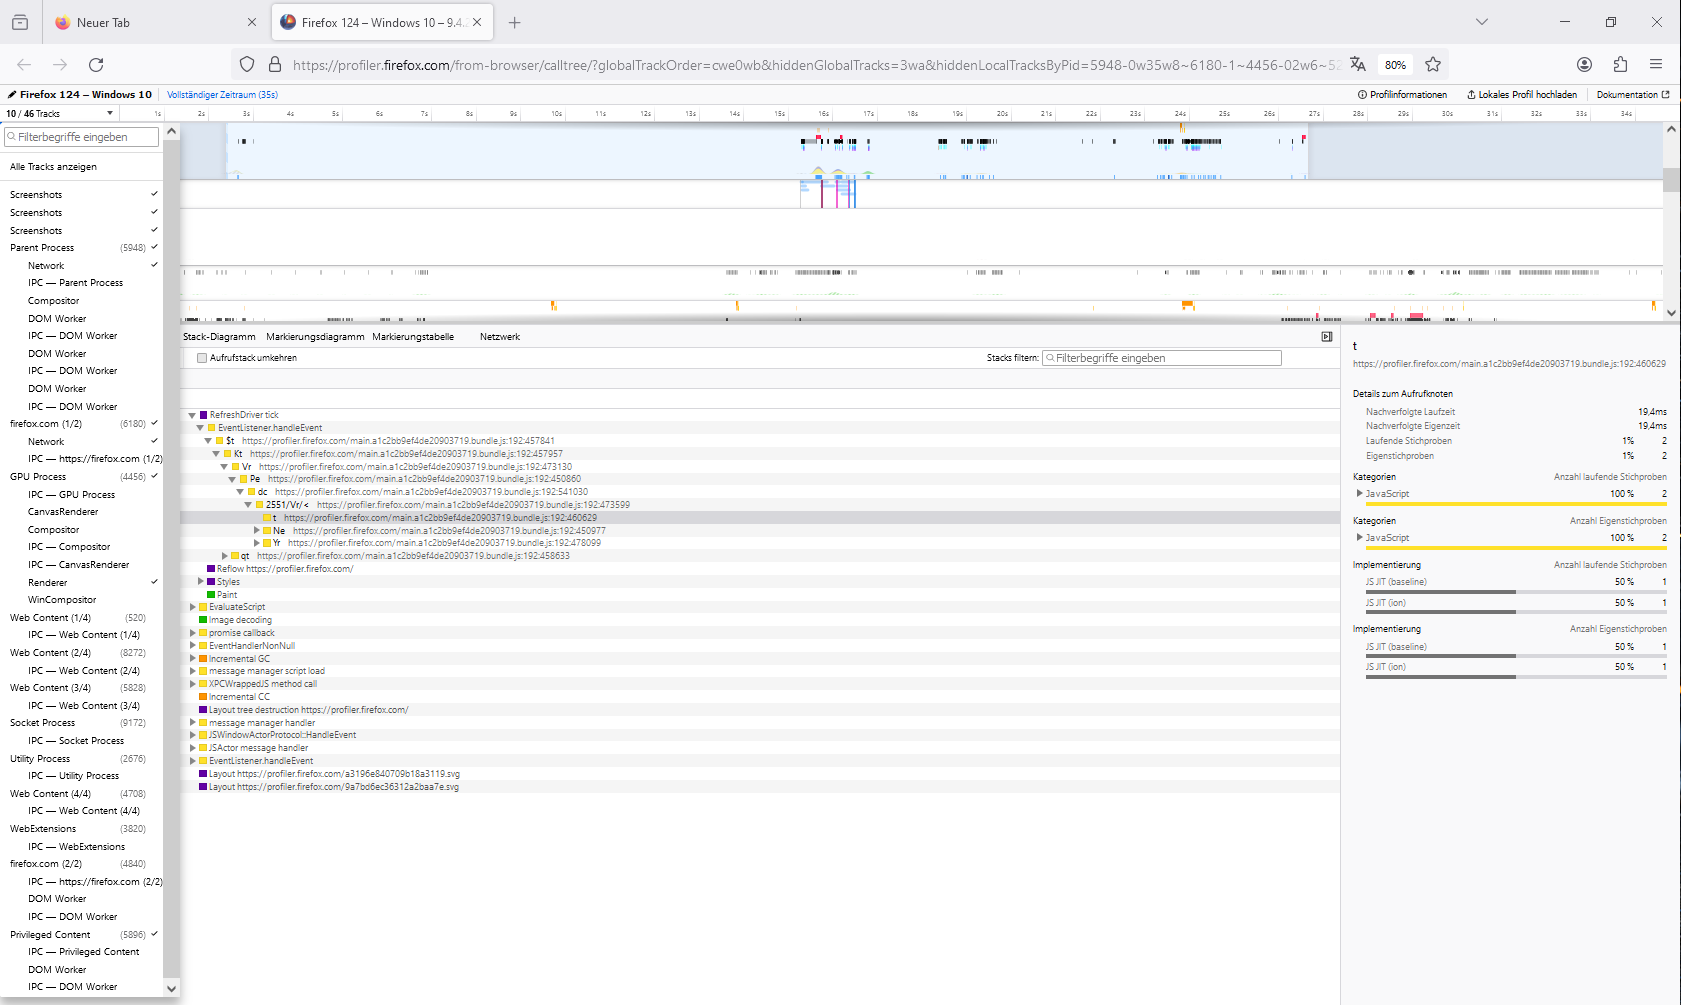Expand the EvaluateScript tree node
Viewport: 1681px width, 1005px height.
(193, 607)
